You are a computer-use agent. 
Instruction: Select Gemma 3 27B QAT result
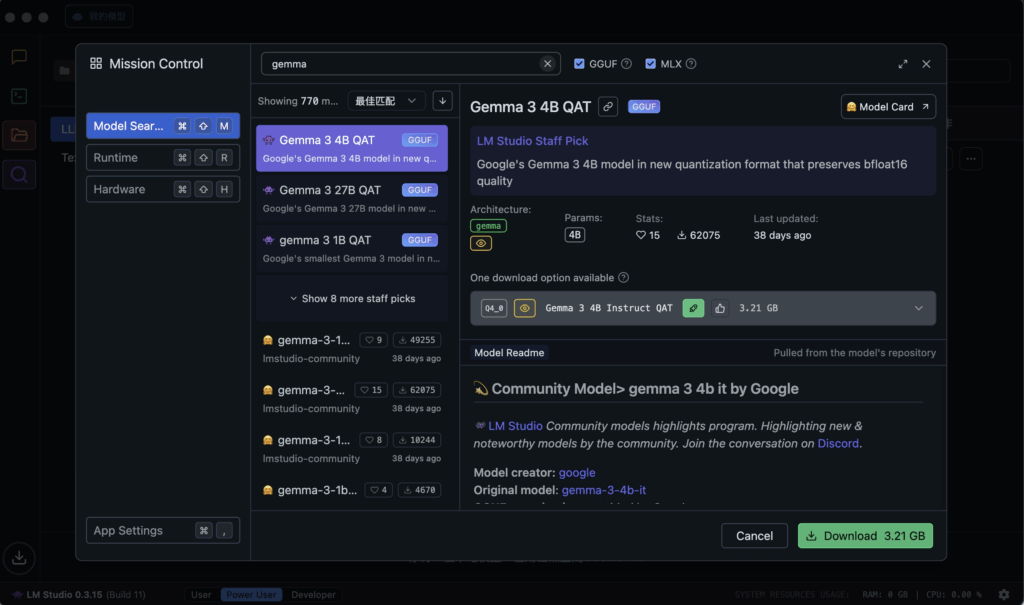[352, 199]
